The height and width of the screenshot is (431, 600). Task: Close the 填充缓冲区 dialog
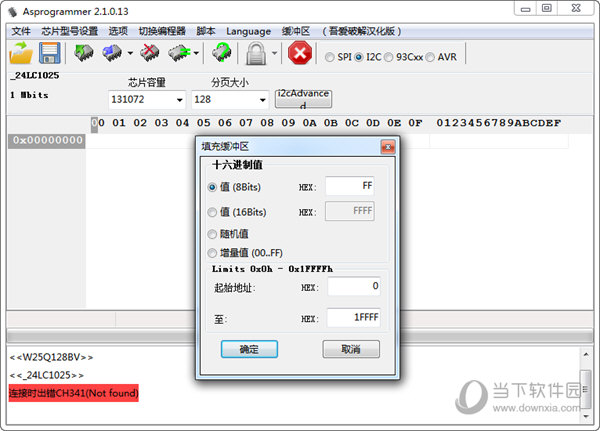388,147
